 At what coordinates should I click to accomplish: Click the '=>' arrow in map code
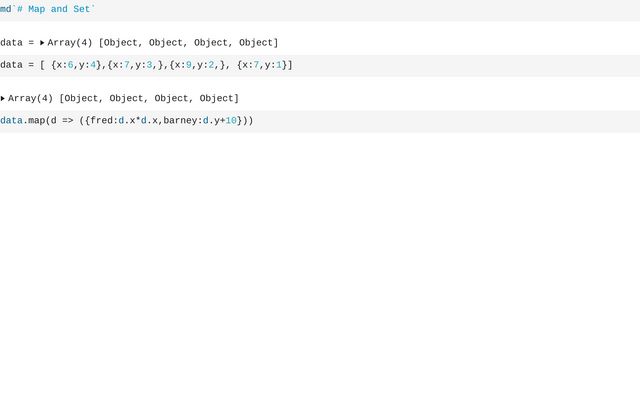click(68, 121)
